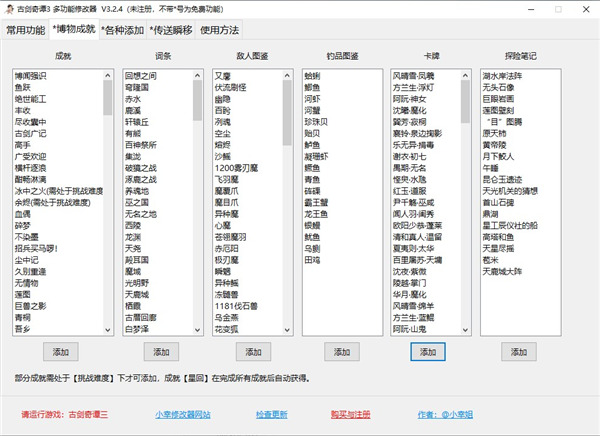Select 鱼跃 achievement entry
This screenshot has height=436, width=600.
(23, 87)
